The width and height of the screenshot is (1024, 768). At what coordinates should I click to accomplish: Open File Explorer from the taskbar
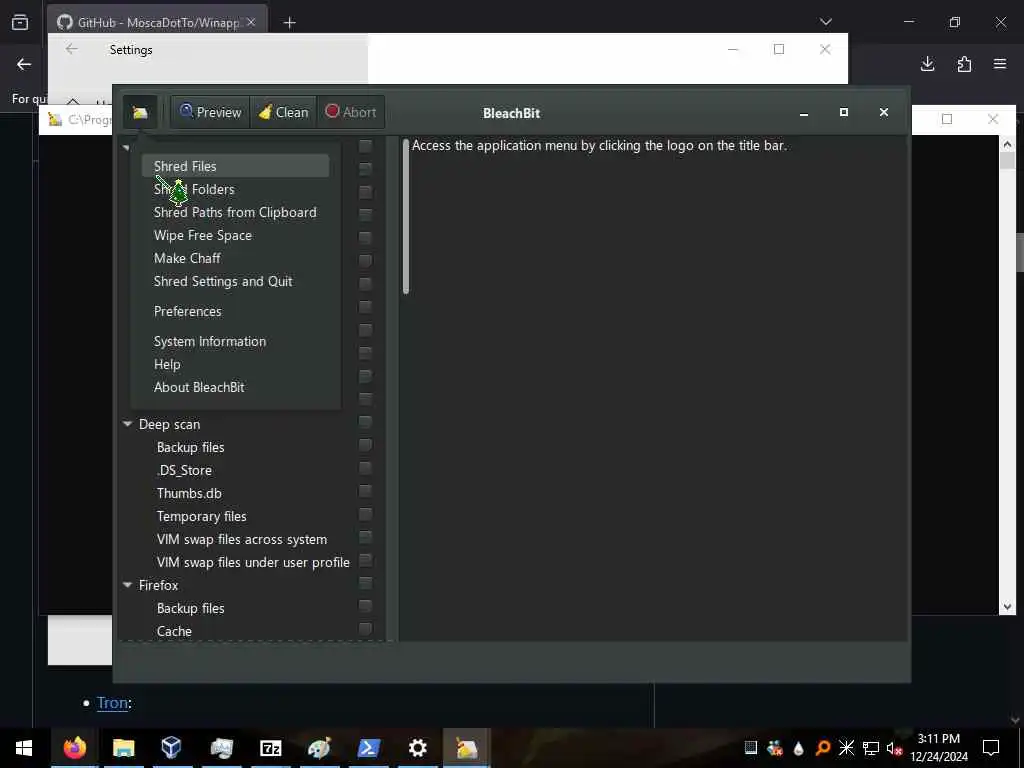coord(123,748)
